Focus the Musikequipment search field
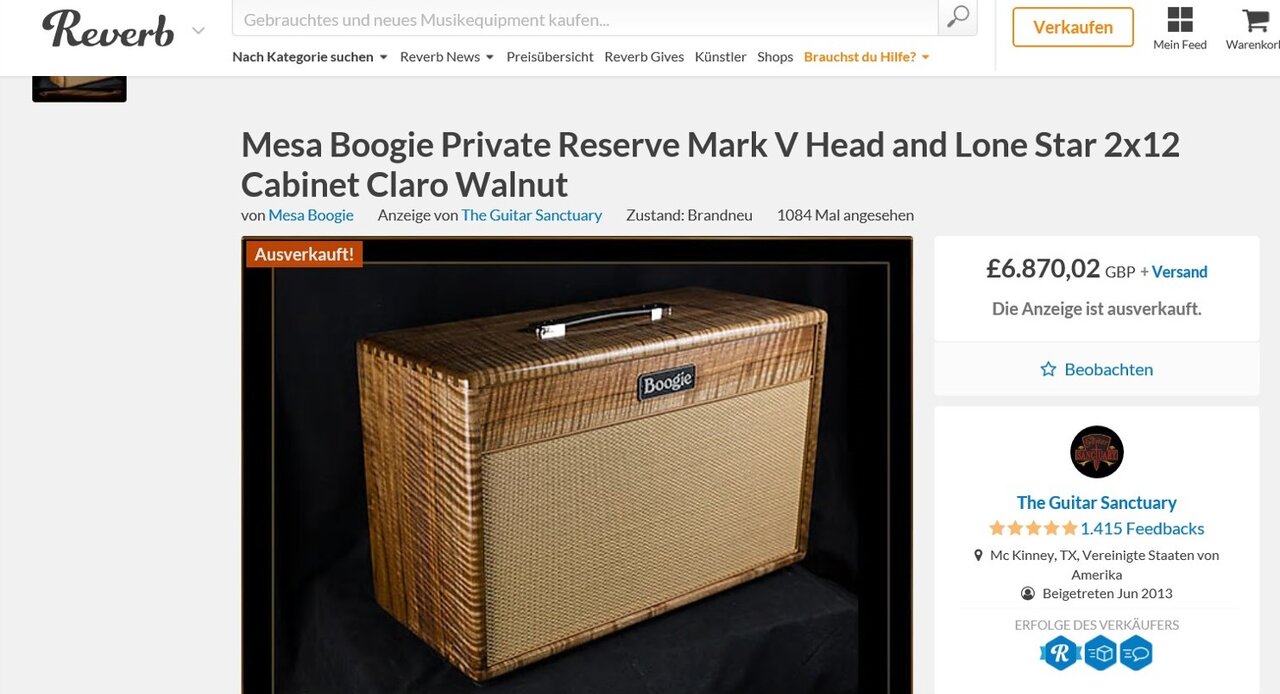This screenshot has width=1280, height=694. tap(585, 18)
